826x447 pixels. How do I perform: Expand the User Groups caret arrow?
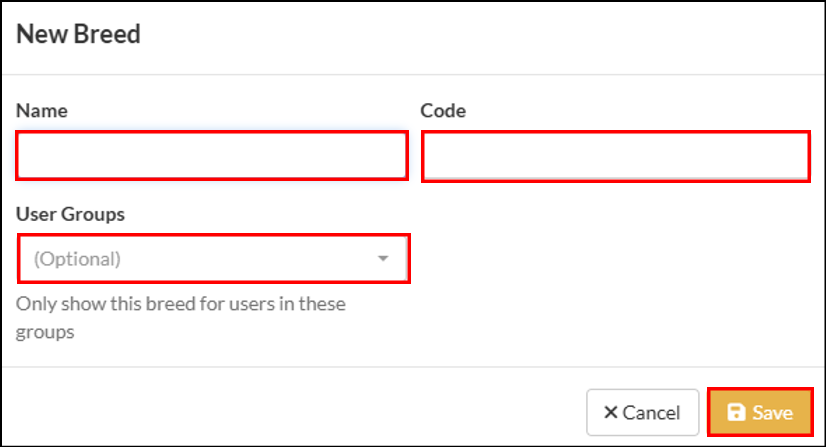[383, 259]
